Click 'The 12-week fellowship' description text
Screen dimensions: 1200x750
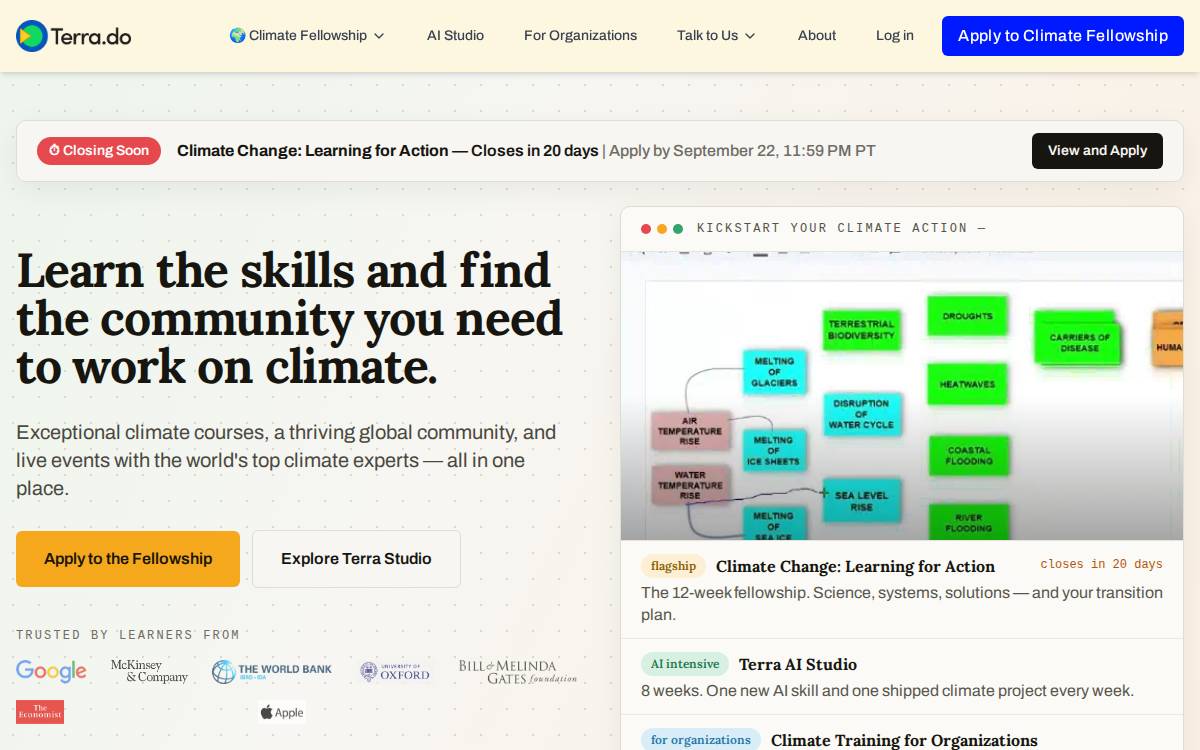(x=902, y=603)
